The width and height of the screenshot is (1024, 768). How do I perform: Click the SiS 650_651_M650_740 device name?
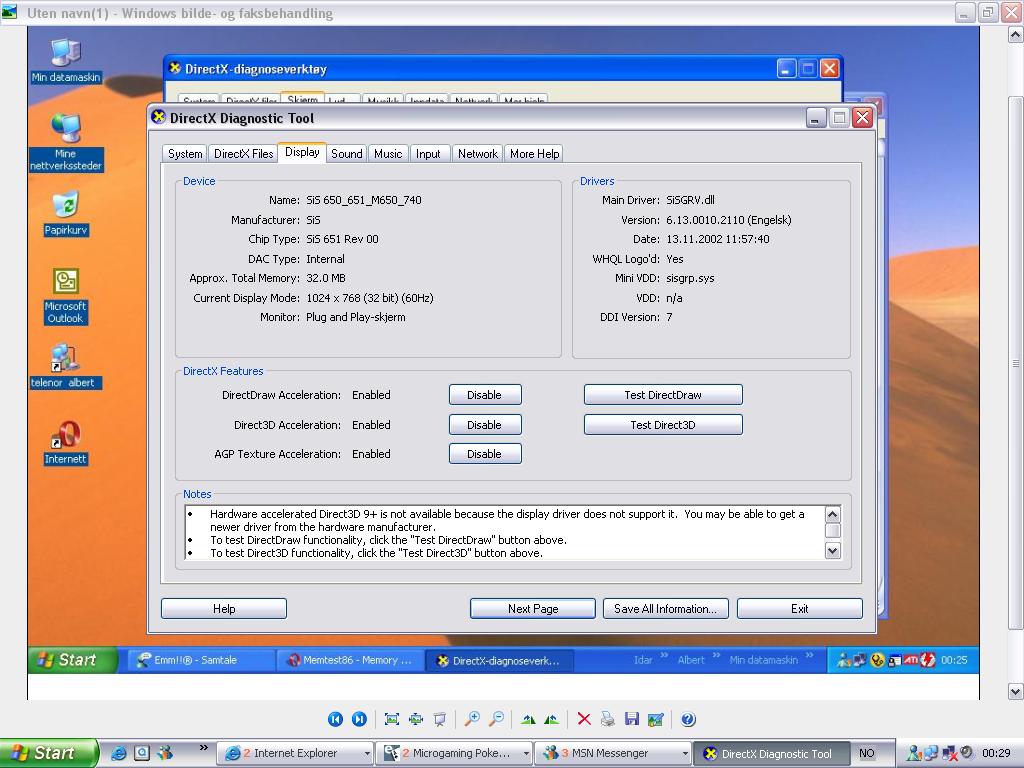[x=364, y=200]
